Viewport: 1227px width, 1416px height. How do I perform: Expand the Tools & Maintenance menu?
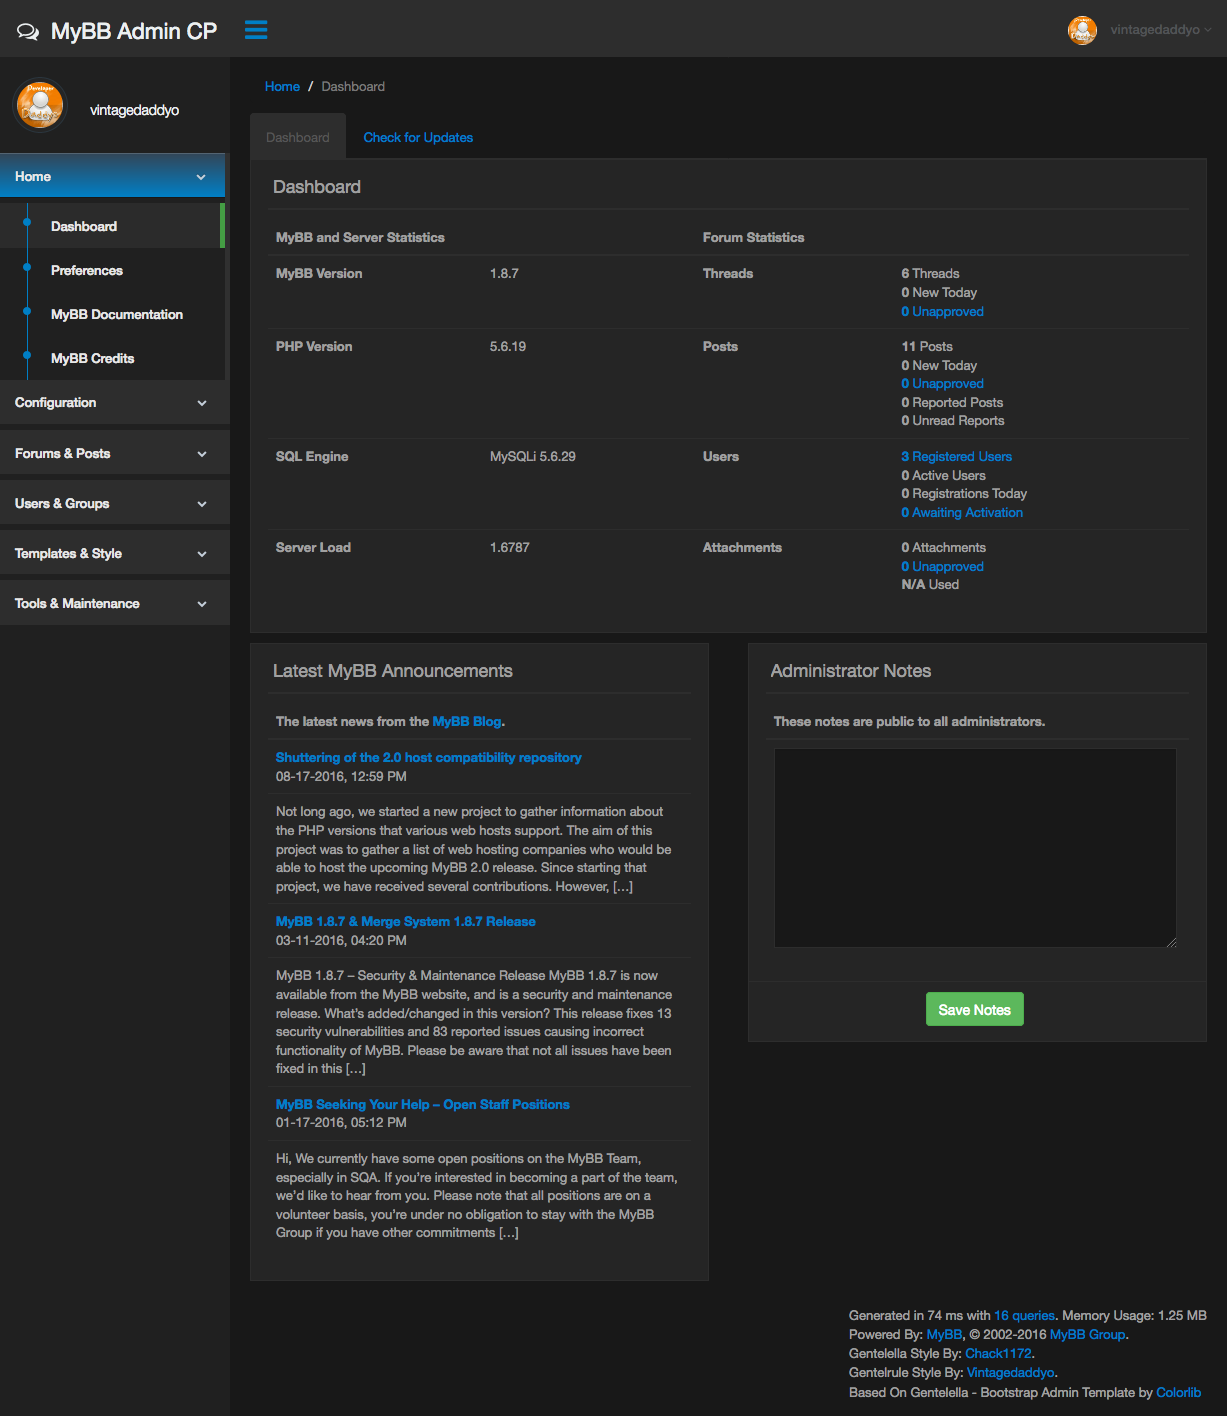pos(112,604)
